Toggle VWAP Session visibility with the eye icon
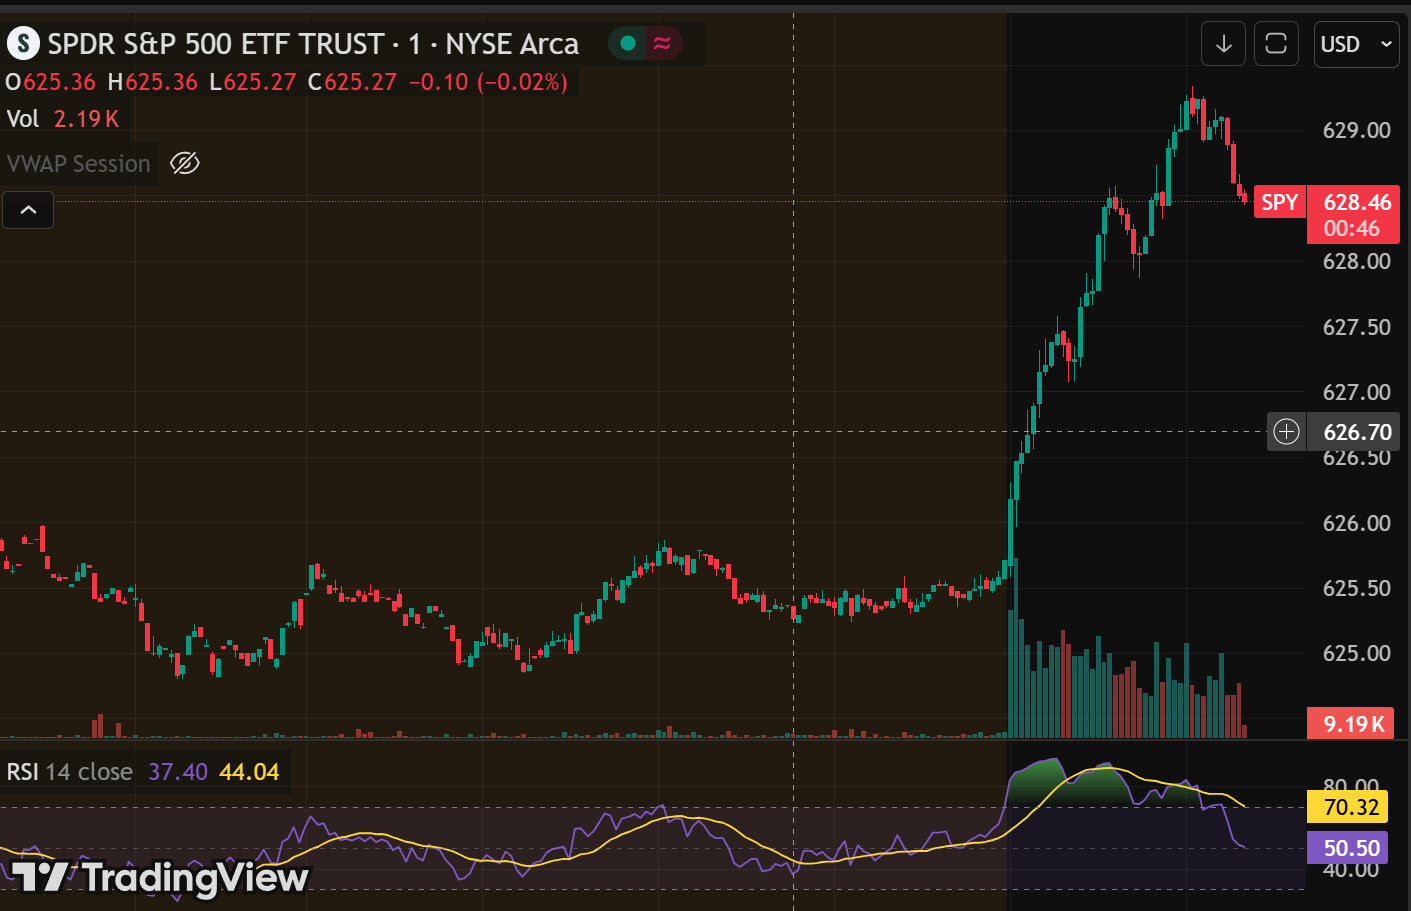This screenshot has width=1411, height=911. tap(185, 163)
